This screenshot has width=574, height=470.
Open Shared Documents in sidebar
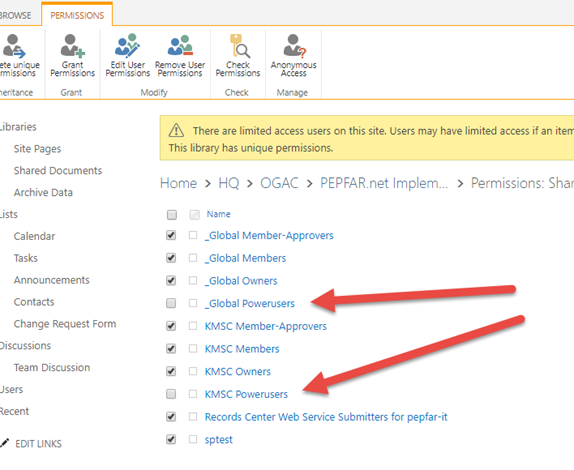[58, 171]
